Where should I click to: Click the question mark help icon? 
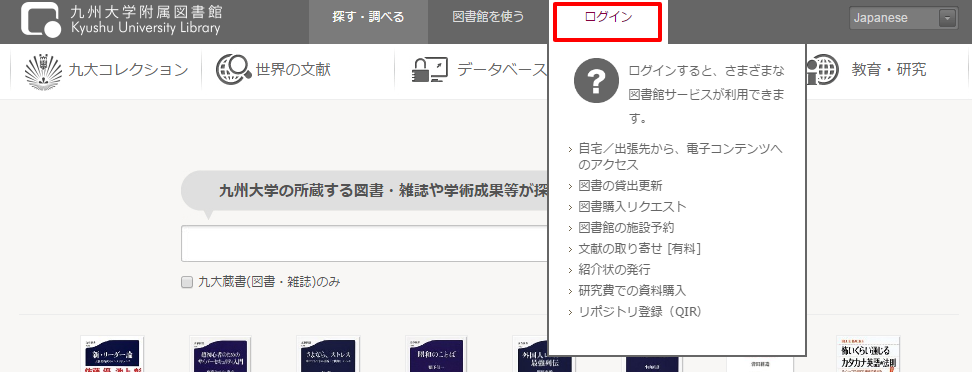(x=596, y=81)
